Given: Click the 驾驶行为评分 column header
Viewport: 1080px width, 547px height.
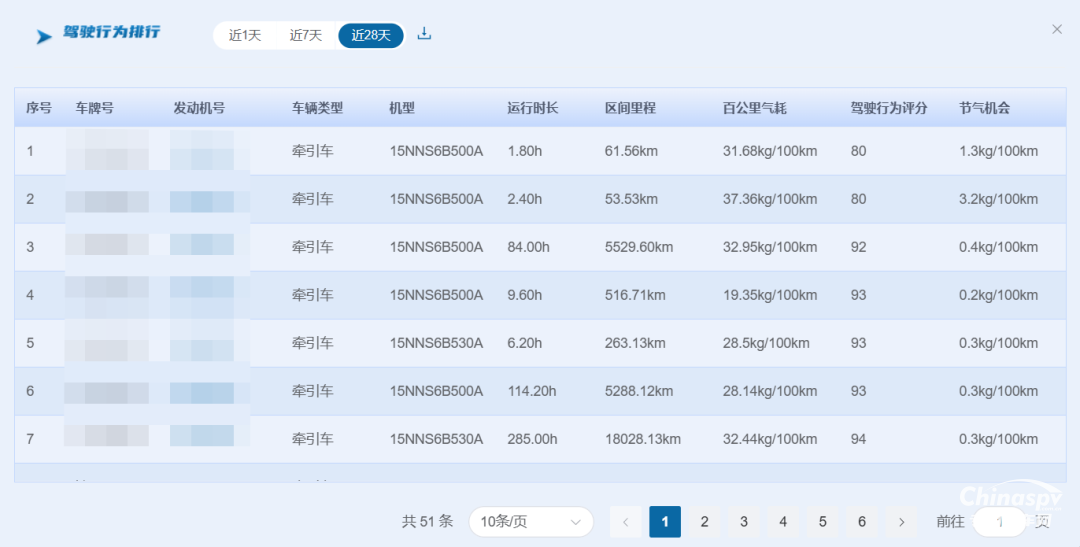Looking at the screenshot, I should coord(888,108).
